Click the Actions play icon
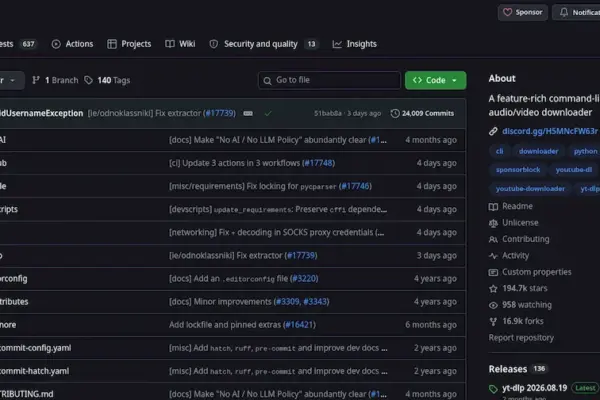Viewport: 600px width, 400px height. tap(56, 44)
